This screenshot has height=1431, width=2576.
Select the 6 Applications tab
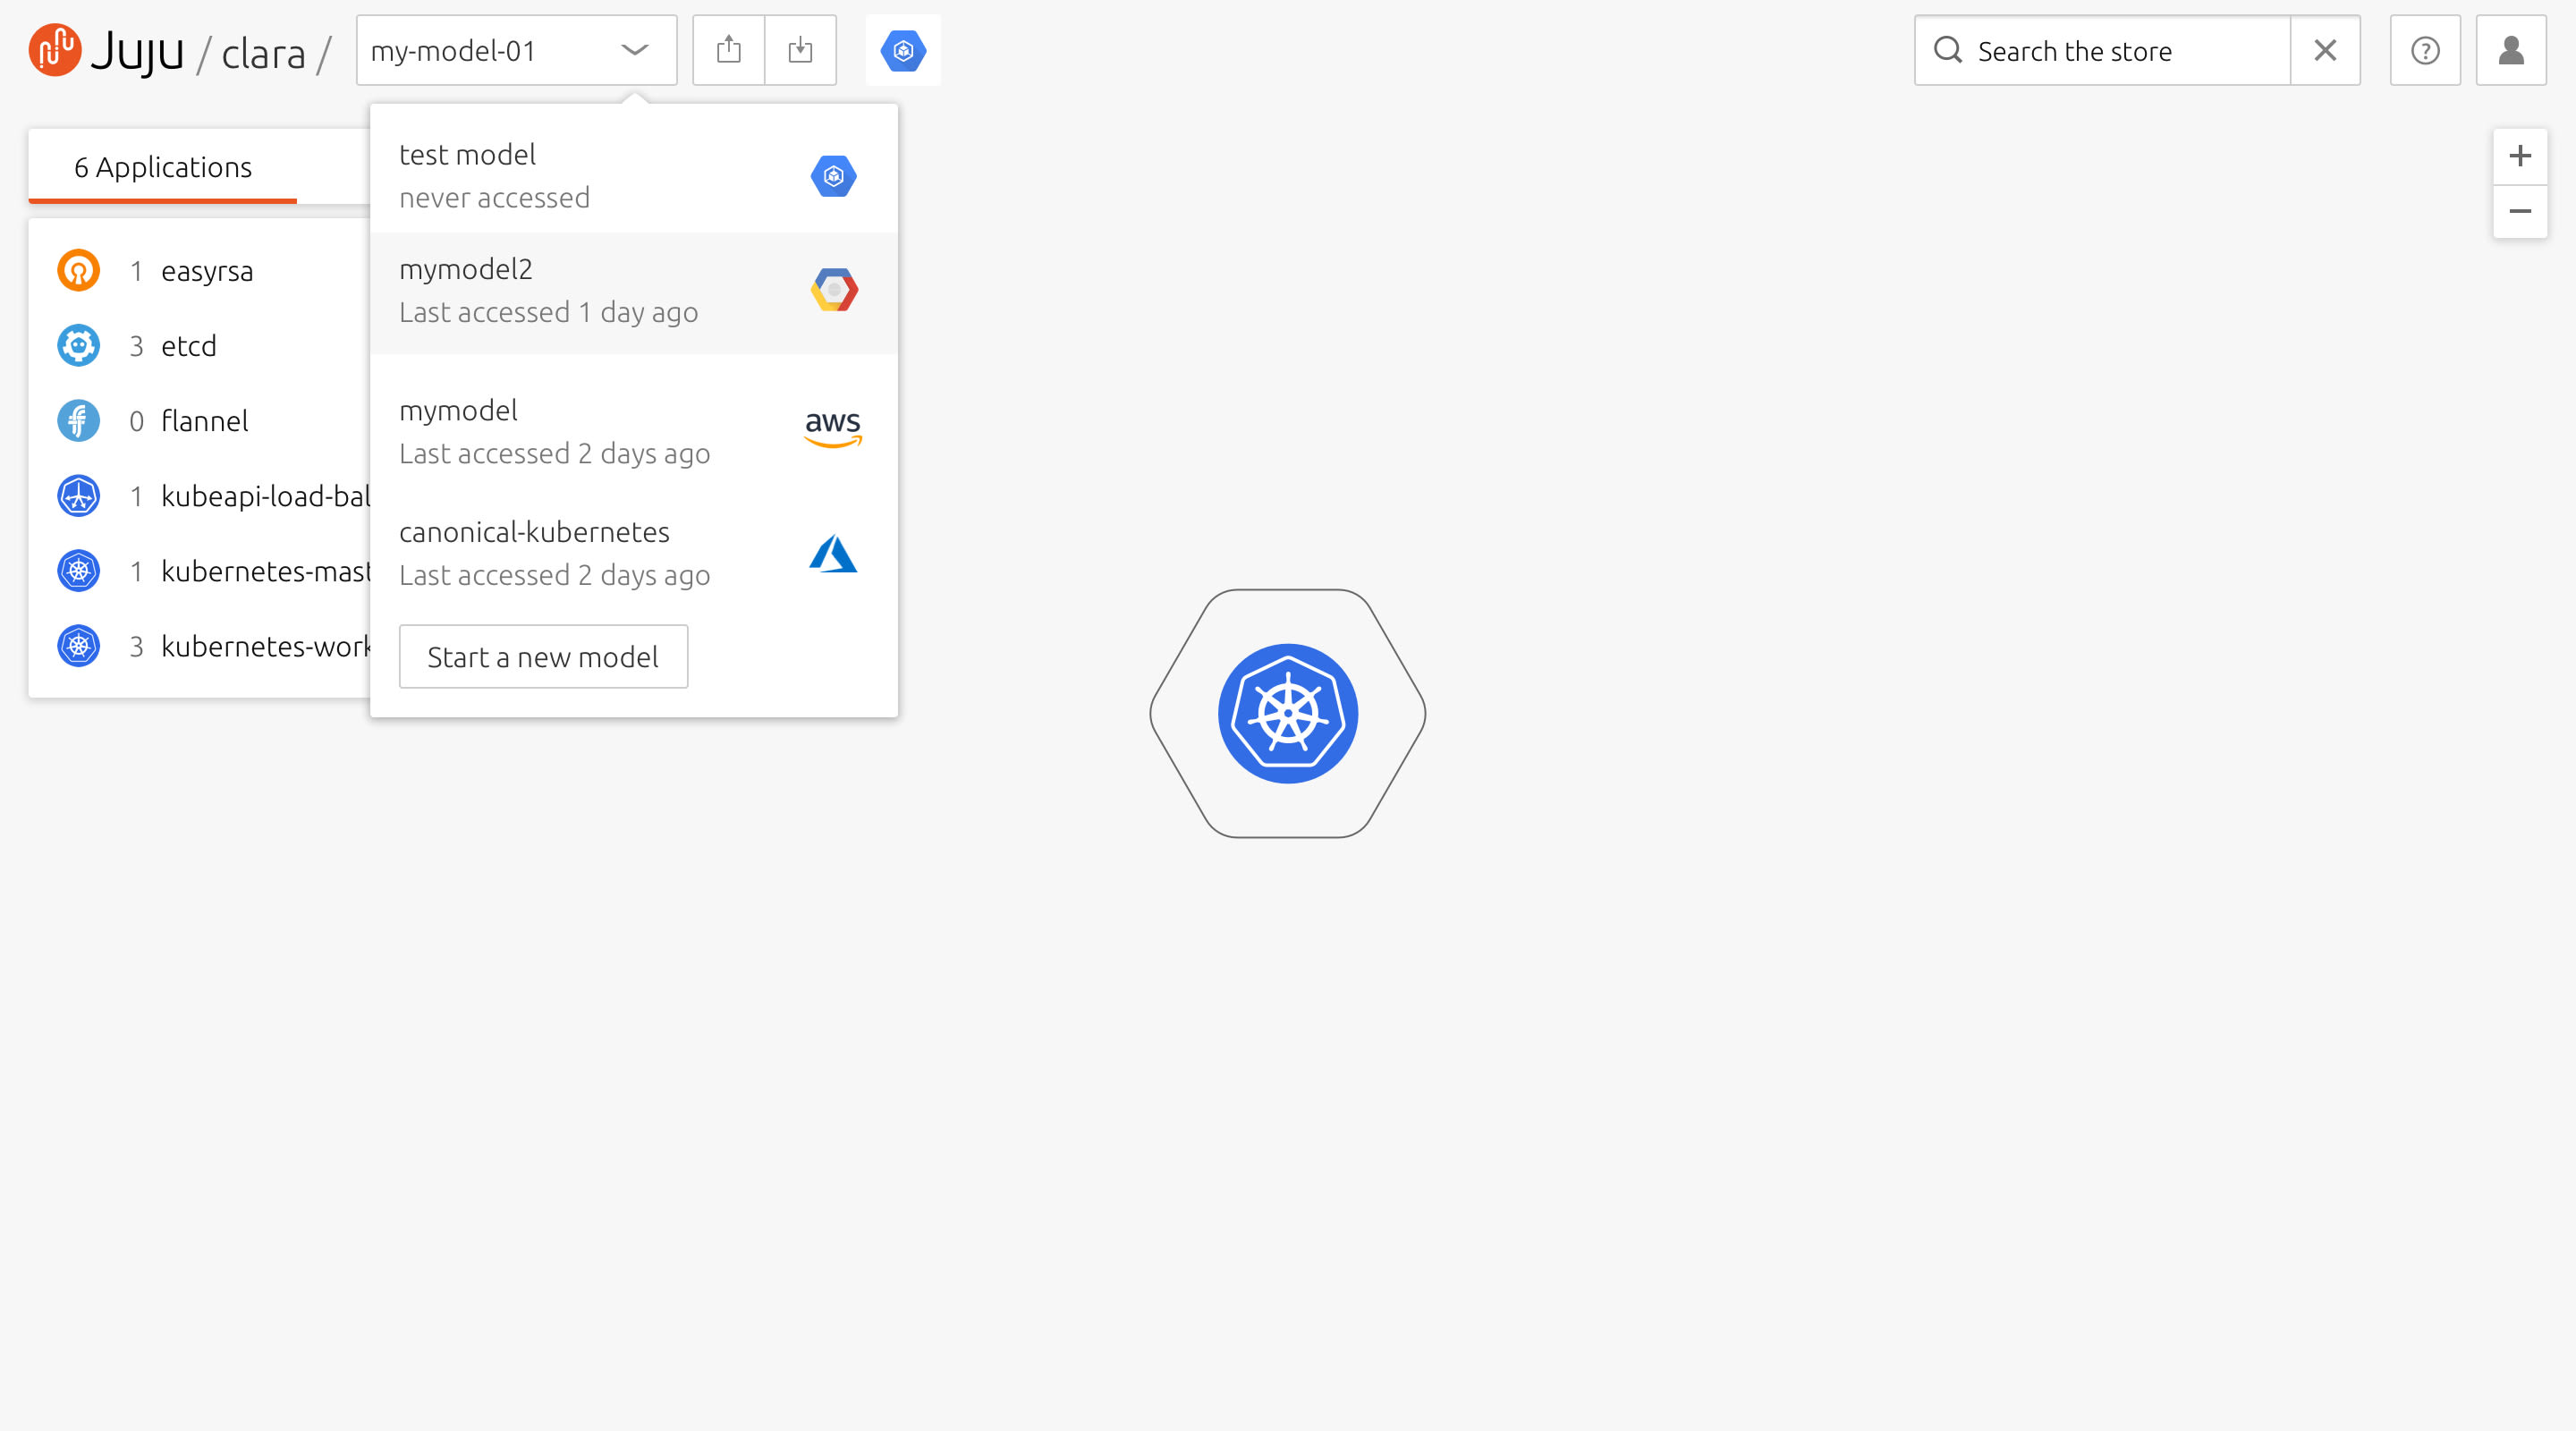click(163, 167)
